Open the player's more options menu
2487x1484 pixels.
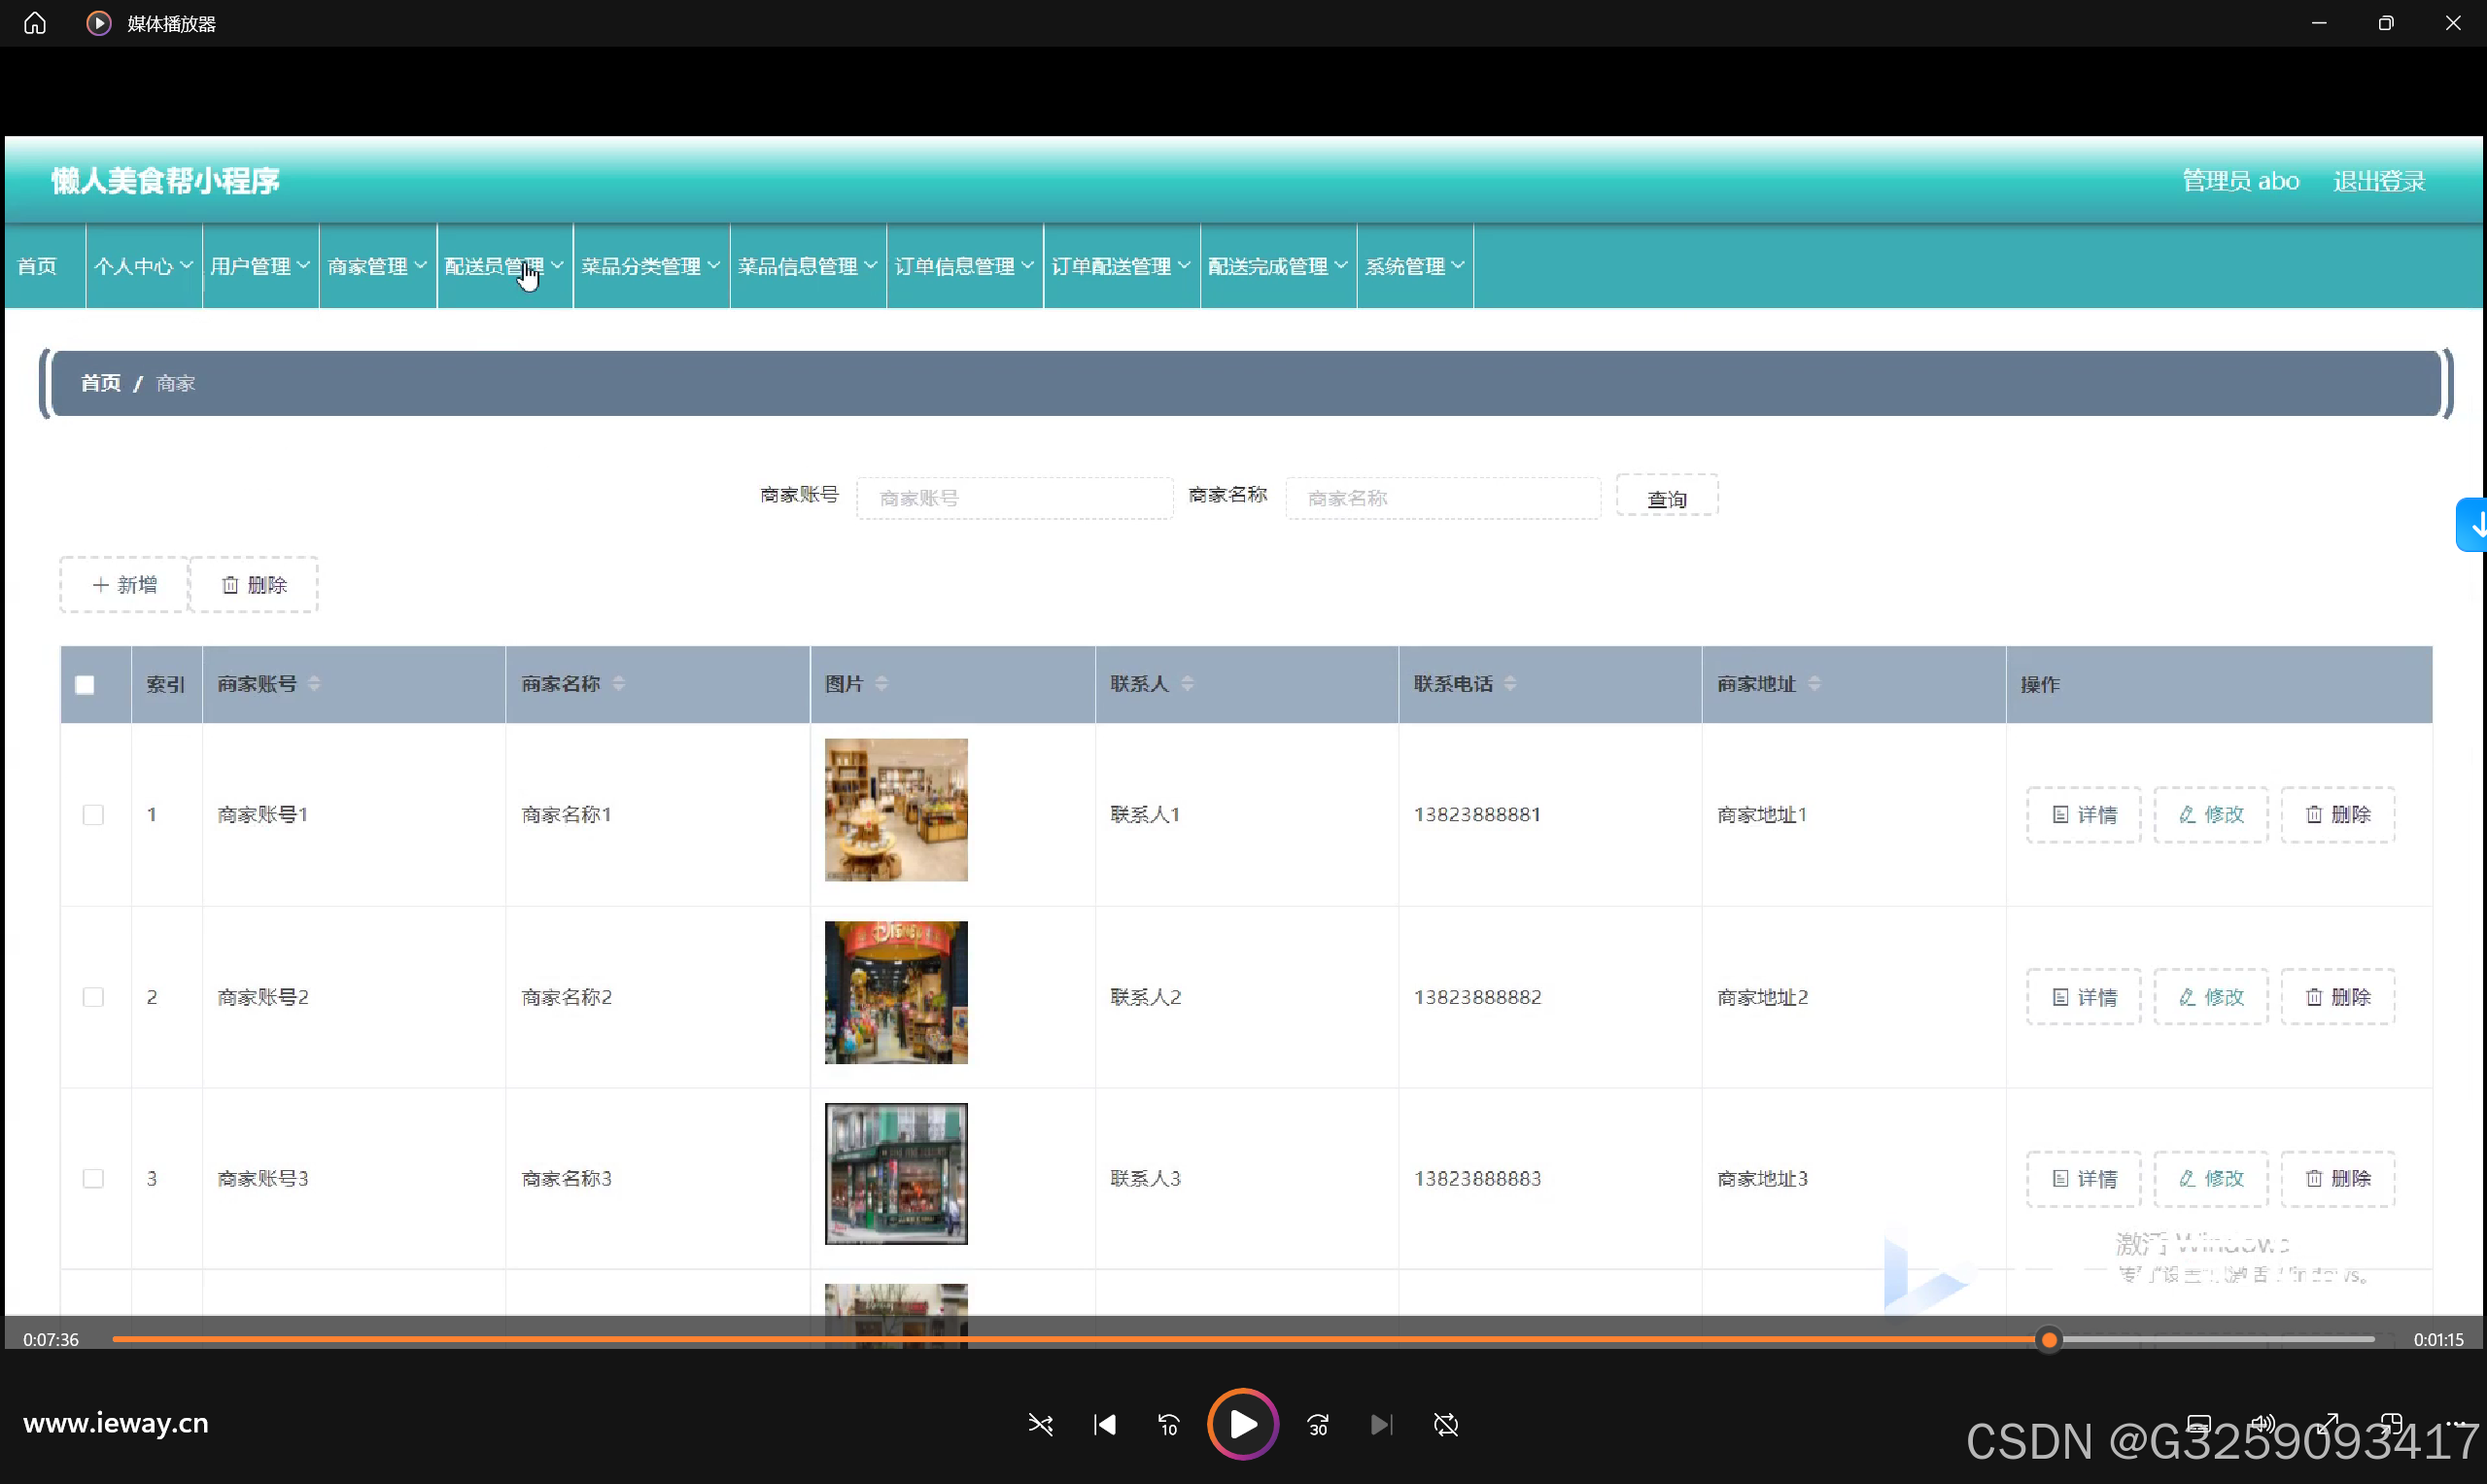[x=2455, y=1424]
